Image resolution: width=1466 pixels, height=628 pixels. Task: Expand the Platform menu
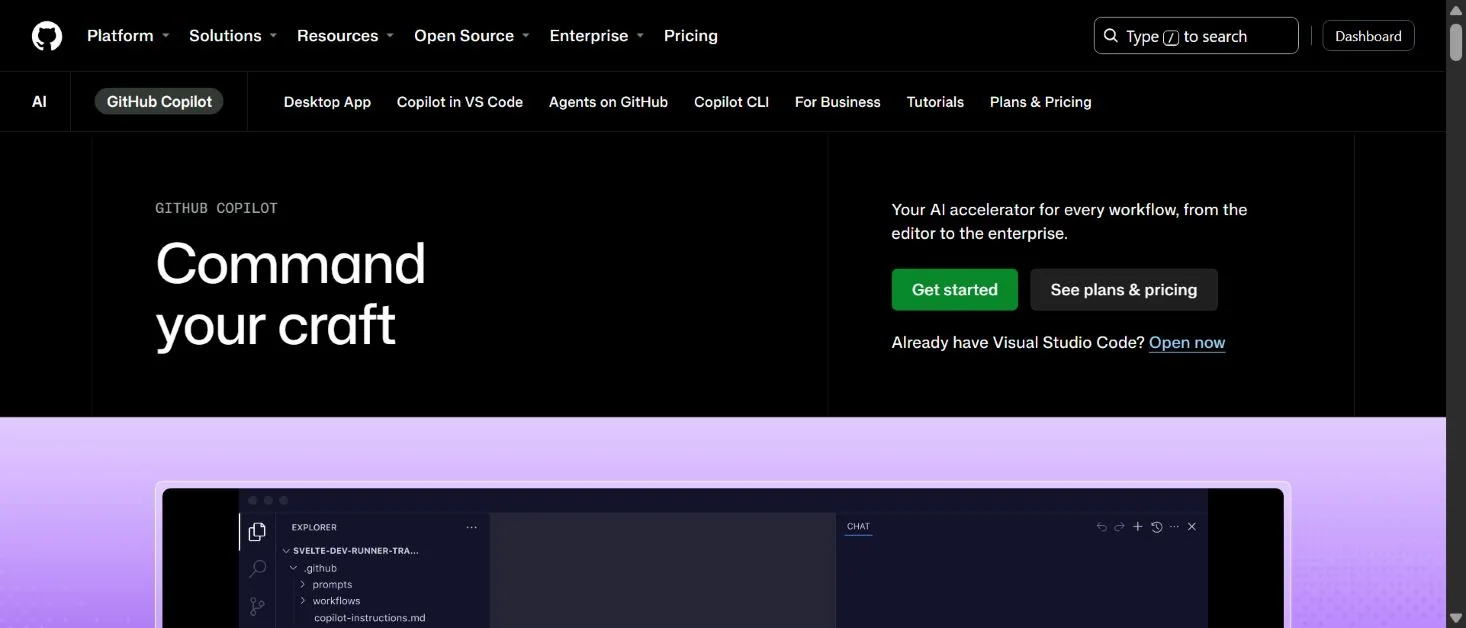click(x=128, y=36)
